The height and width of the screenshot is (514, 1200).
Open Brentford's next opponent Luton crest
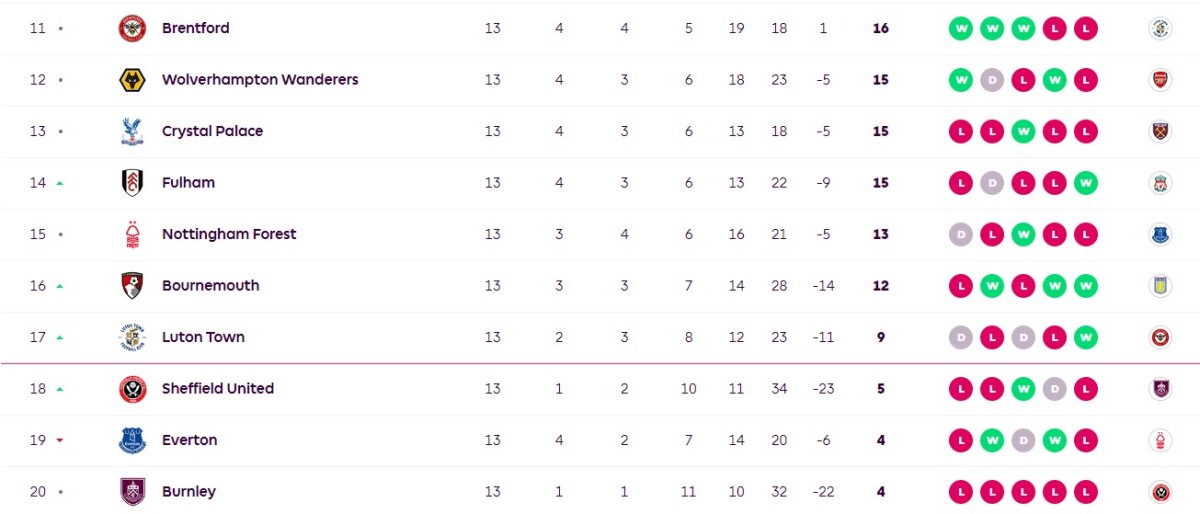(1160, 29)
